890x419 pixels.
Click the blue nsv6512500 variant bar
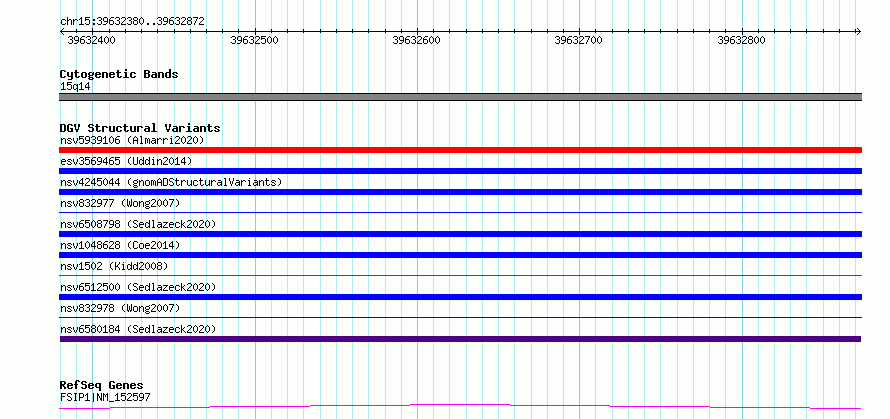(x=460, y=297)
